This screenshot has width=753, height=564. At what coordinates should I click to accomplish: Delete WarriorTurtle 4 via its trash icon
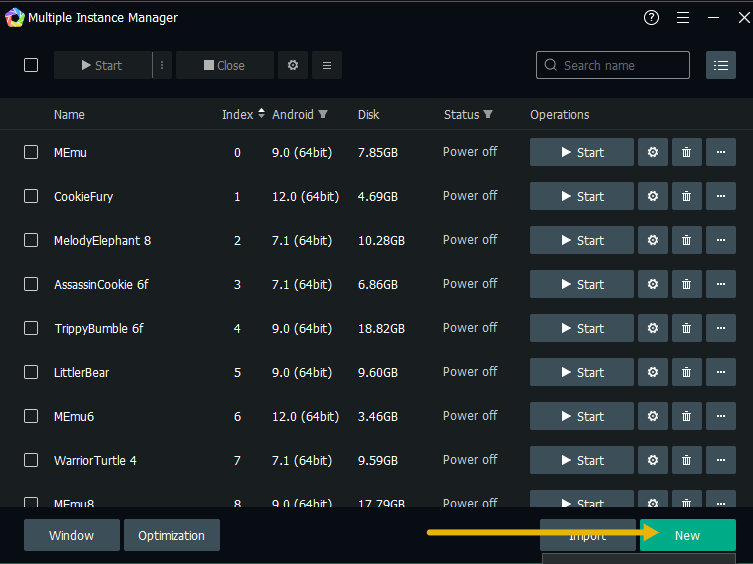click(687, 460)
